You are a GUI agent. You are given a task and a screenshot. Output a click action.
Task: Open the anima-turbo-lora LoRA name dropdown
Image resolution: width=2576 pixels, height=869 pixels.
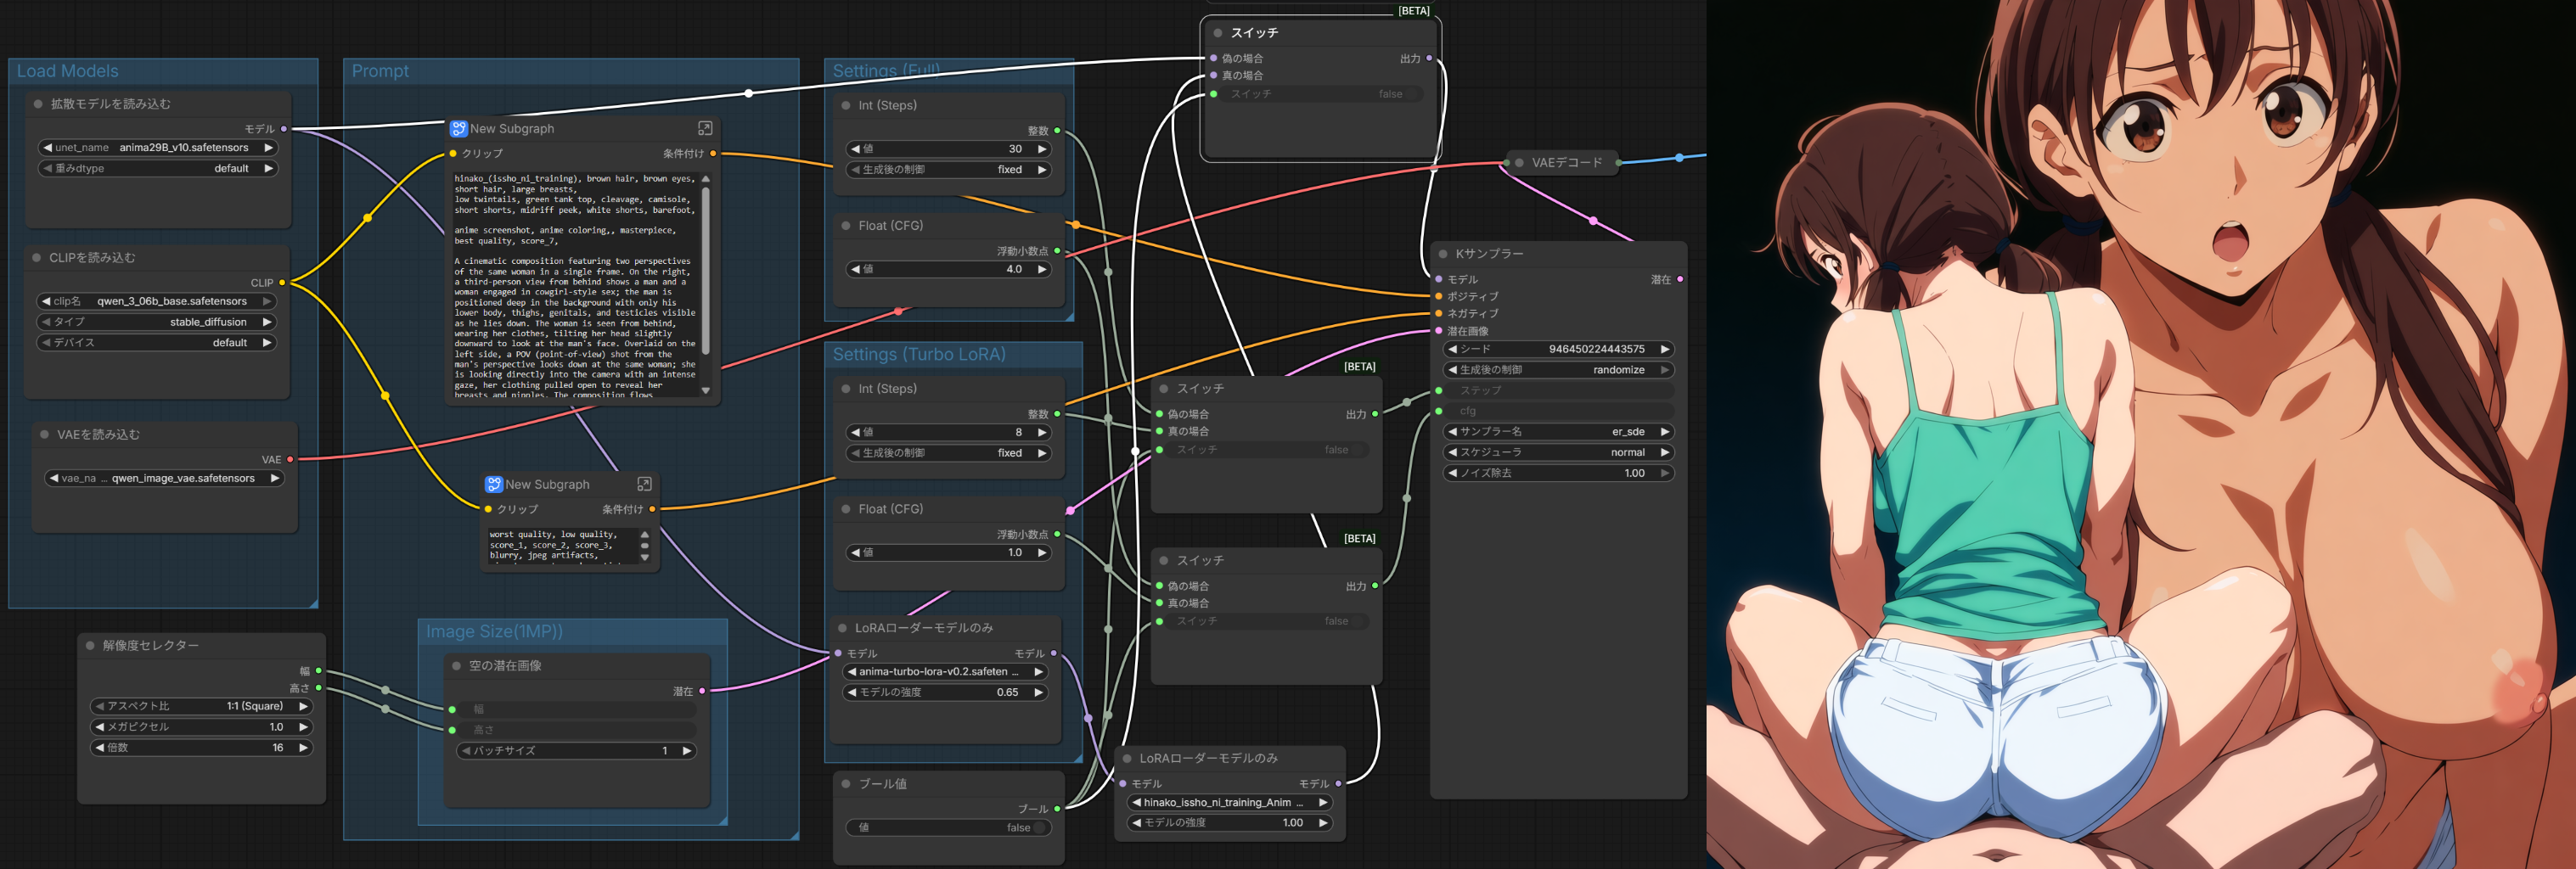pyautogui.click(x=946, y=672)
